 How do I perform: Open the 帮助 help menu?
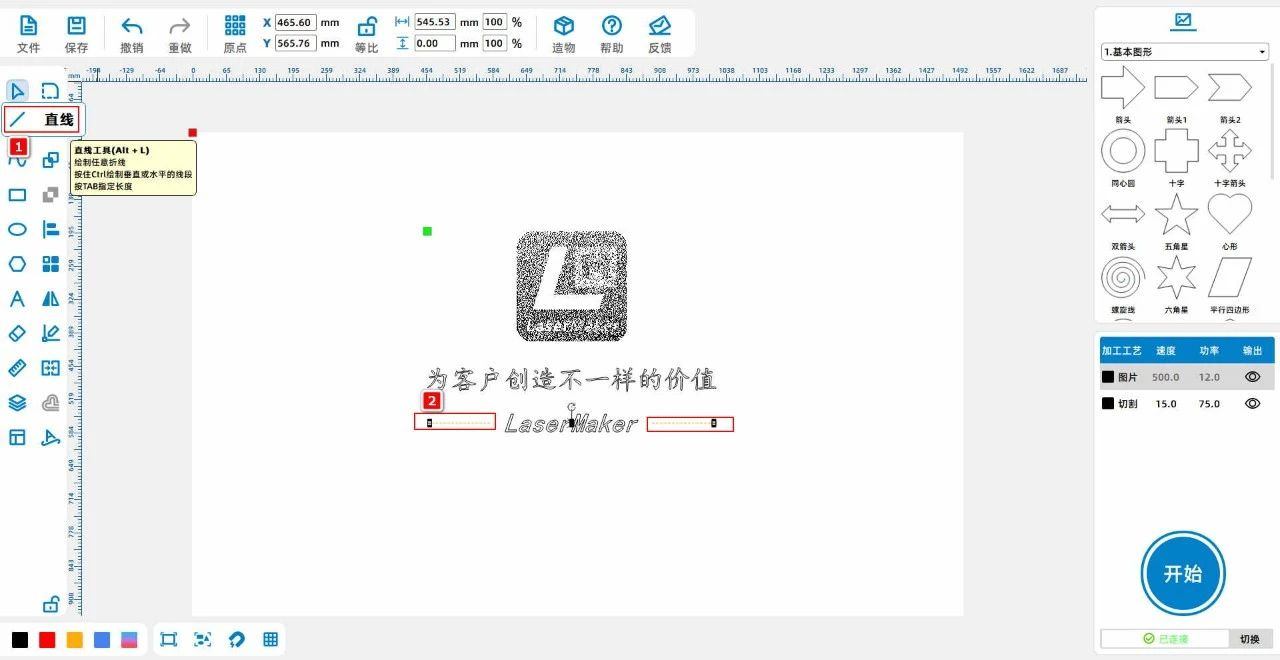[x=611, y=33]
